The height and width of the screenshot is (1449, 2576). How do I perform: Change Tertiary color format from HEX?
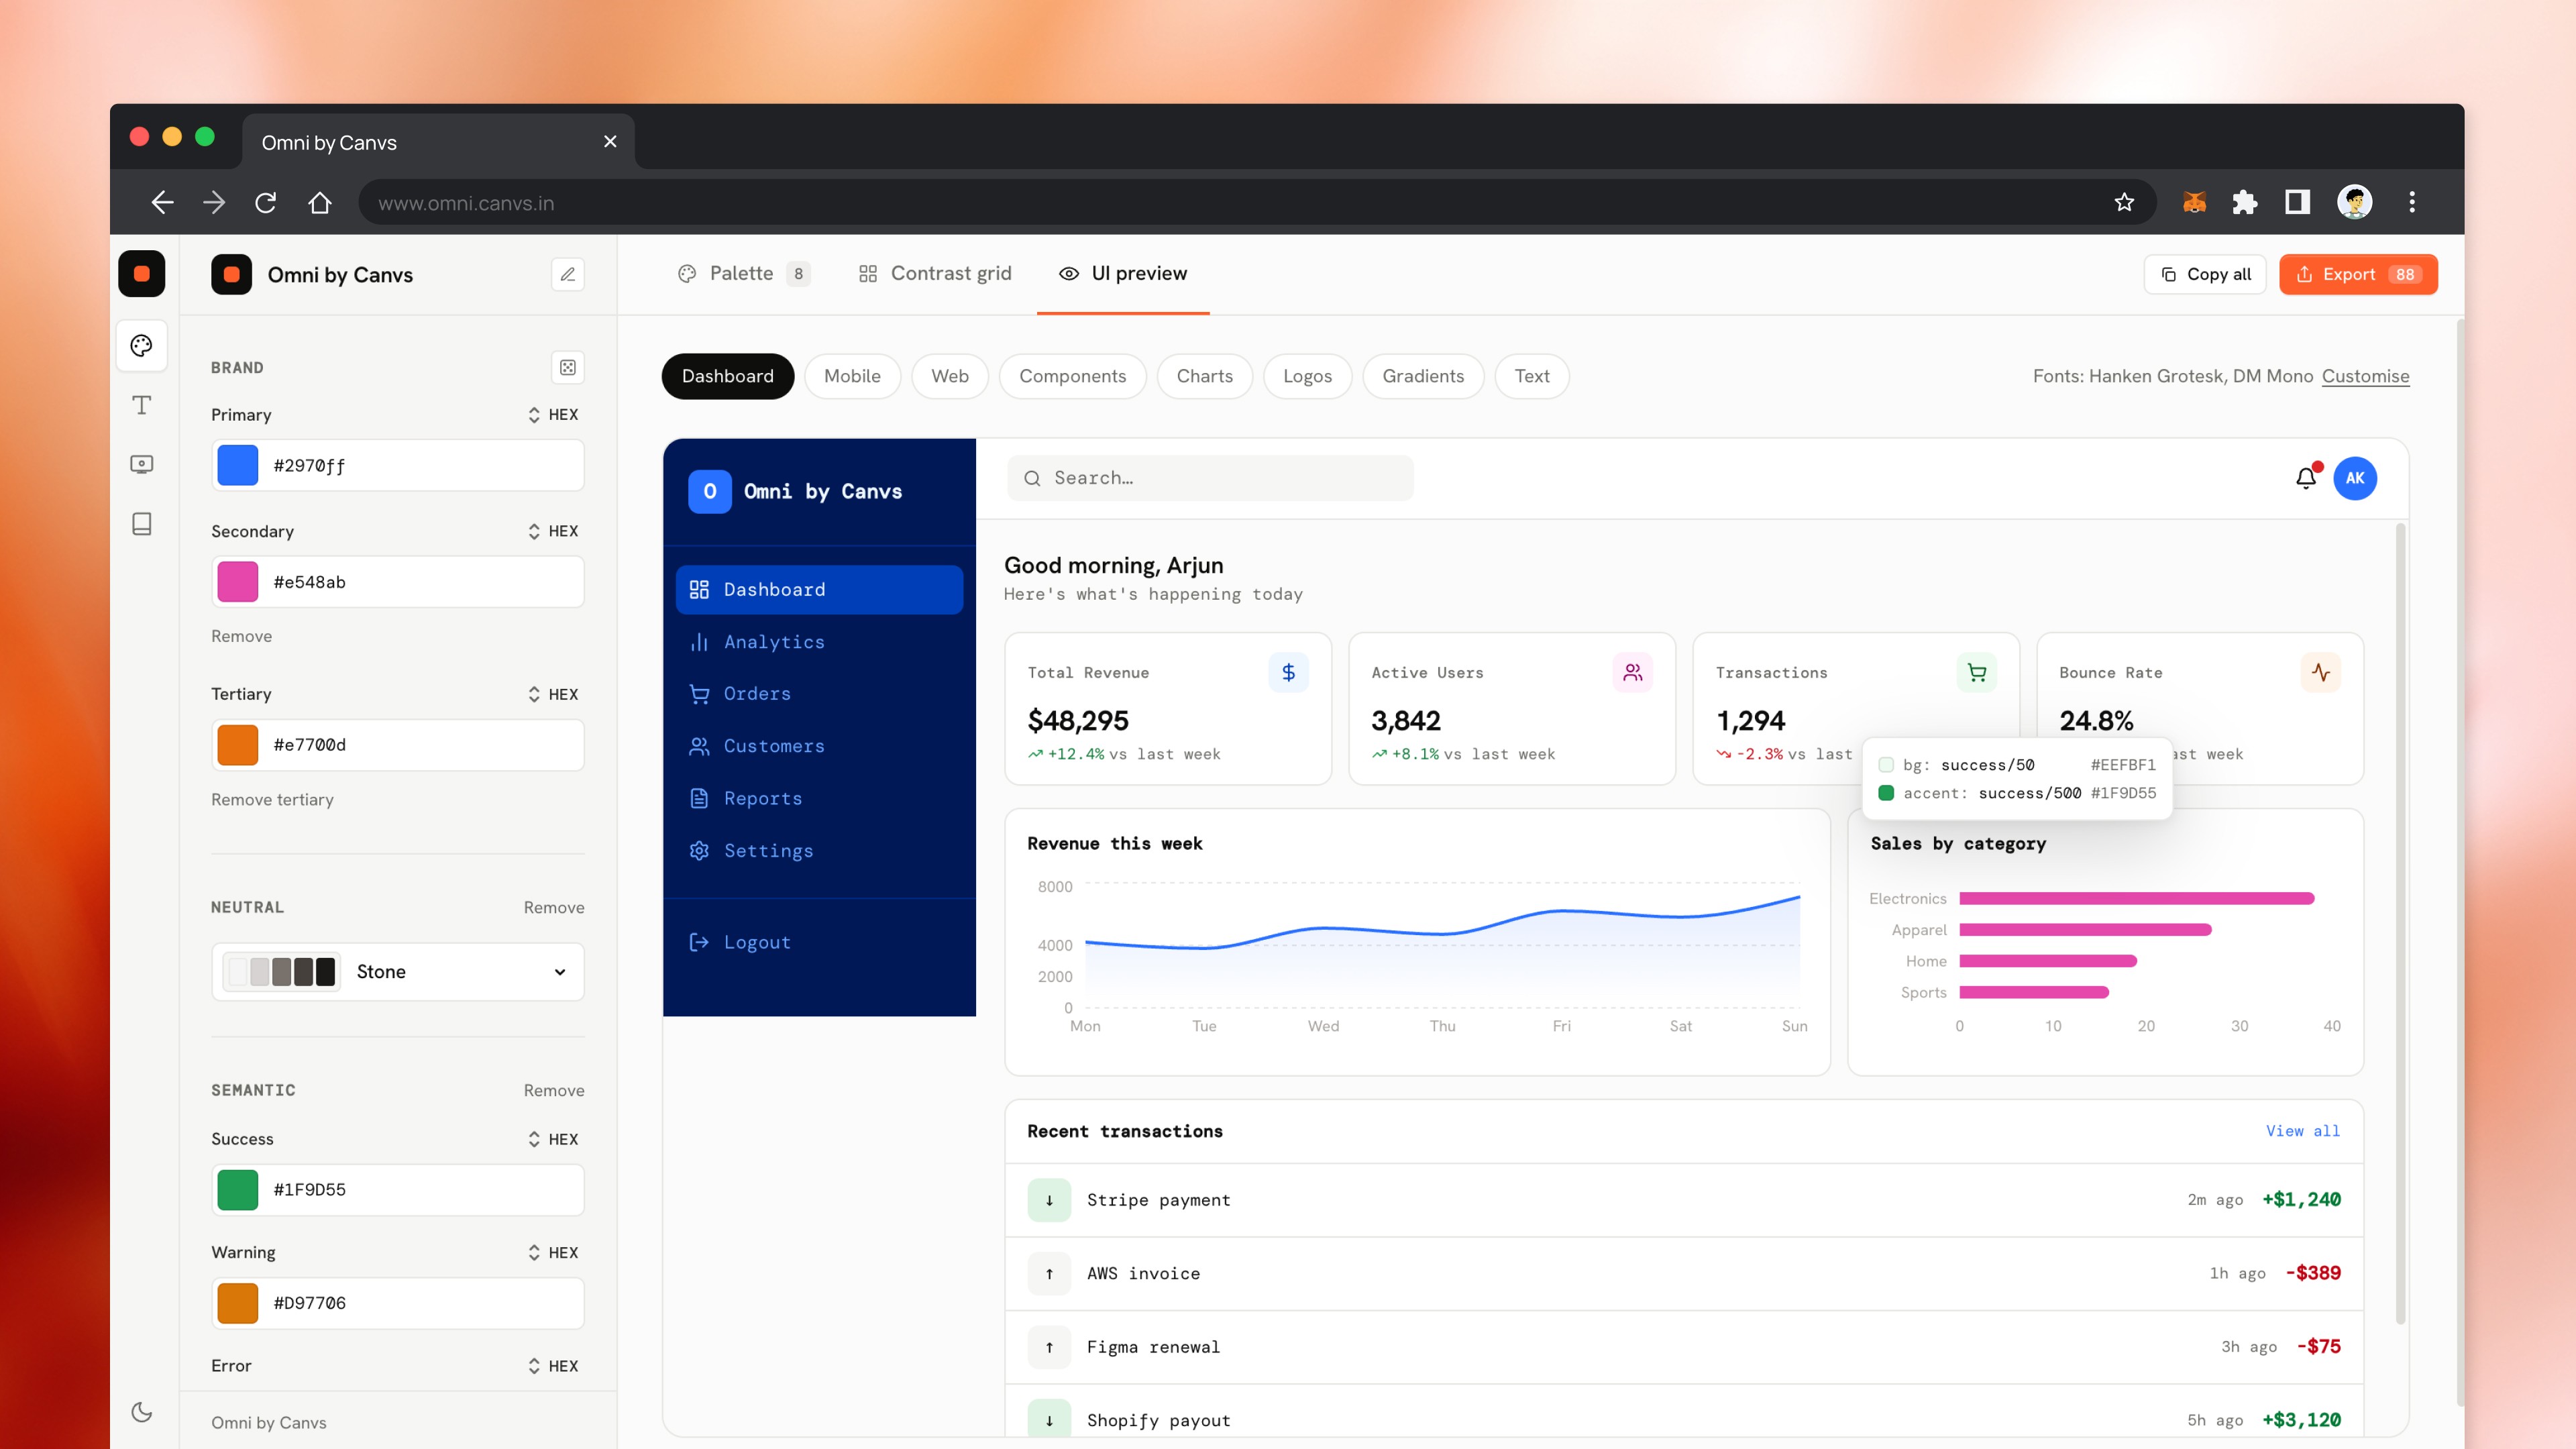coord(553,694)
